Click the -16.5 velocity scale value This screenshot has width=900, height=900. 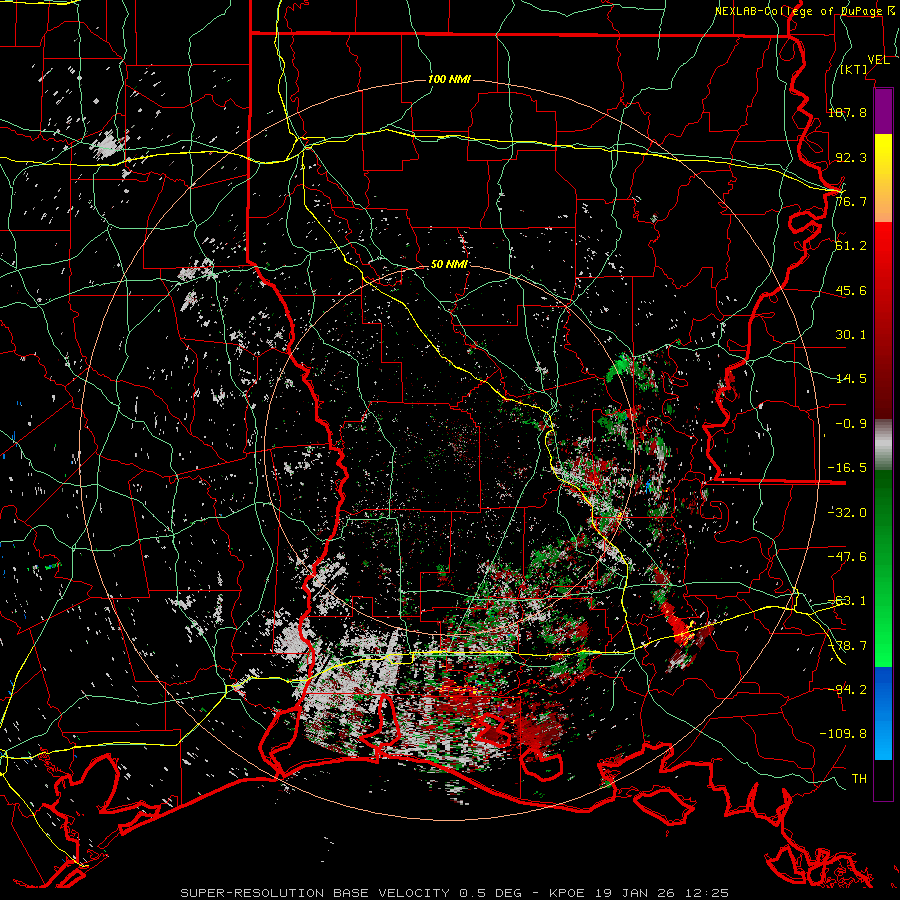[847, 468]
